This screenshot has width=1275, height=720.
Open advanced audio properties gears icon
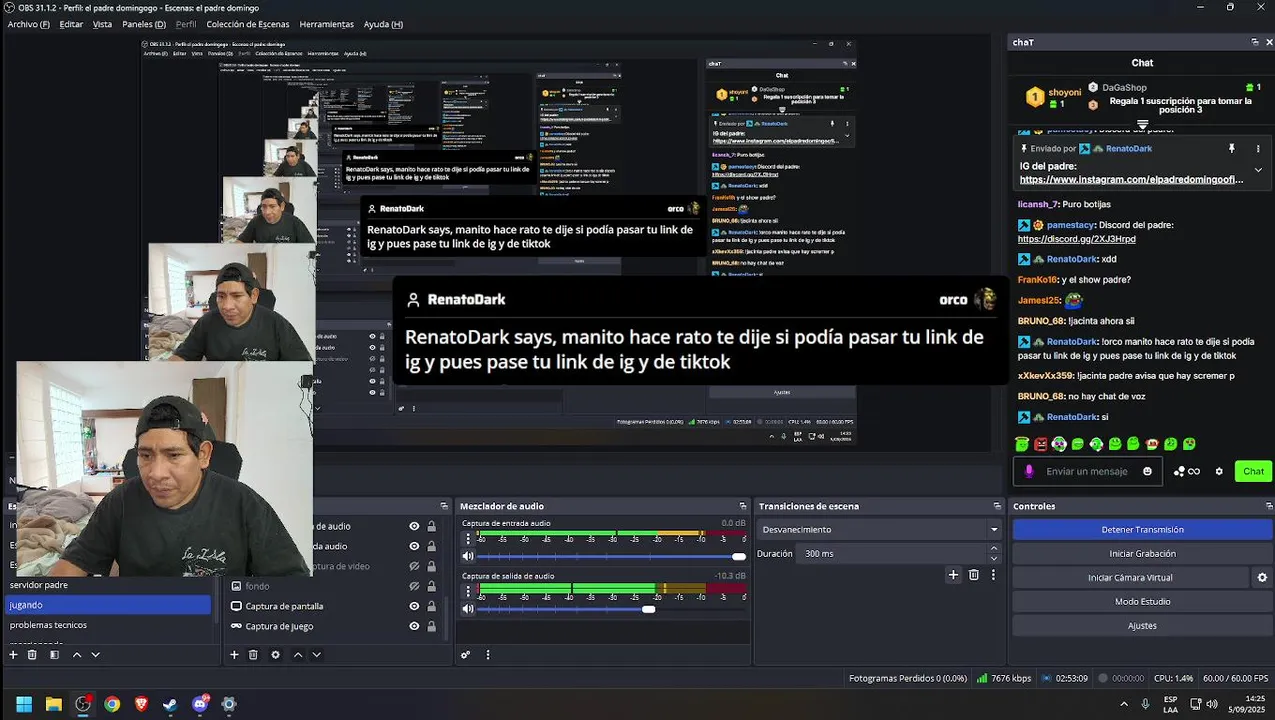tap(465, 655)
